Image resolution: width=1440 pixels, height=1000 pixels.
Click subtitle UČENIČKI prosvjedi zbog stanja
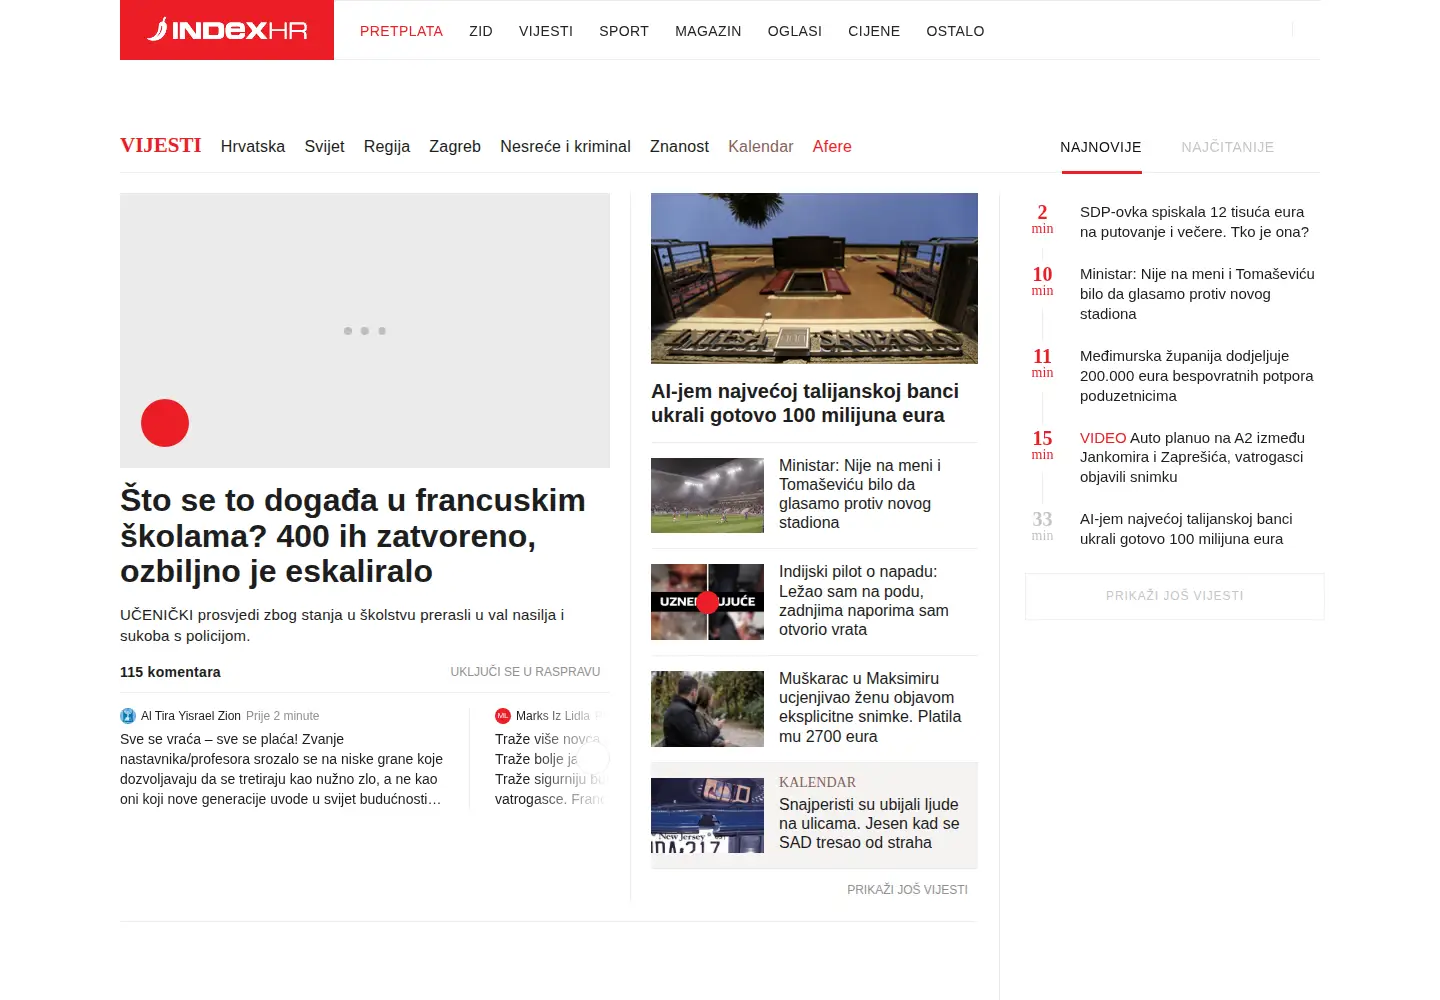pos(342,625)
